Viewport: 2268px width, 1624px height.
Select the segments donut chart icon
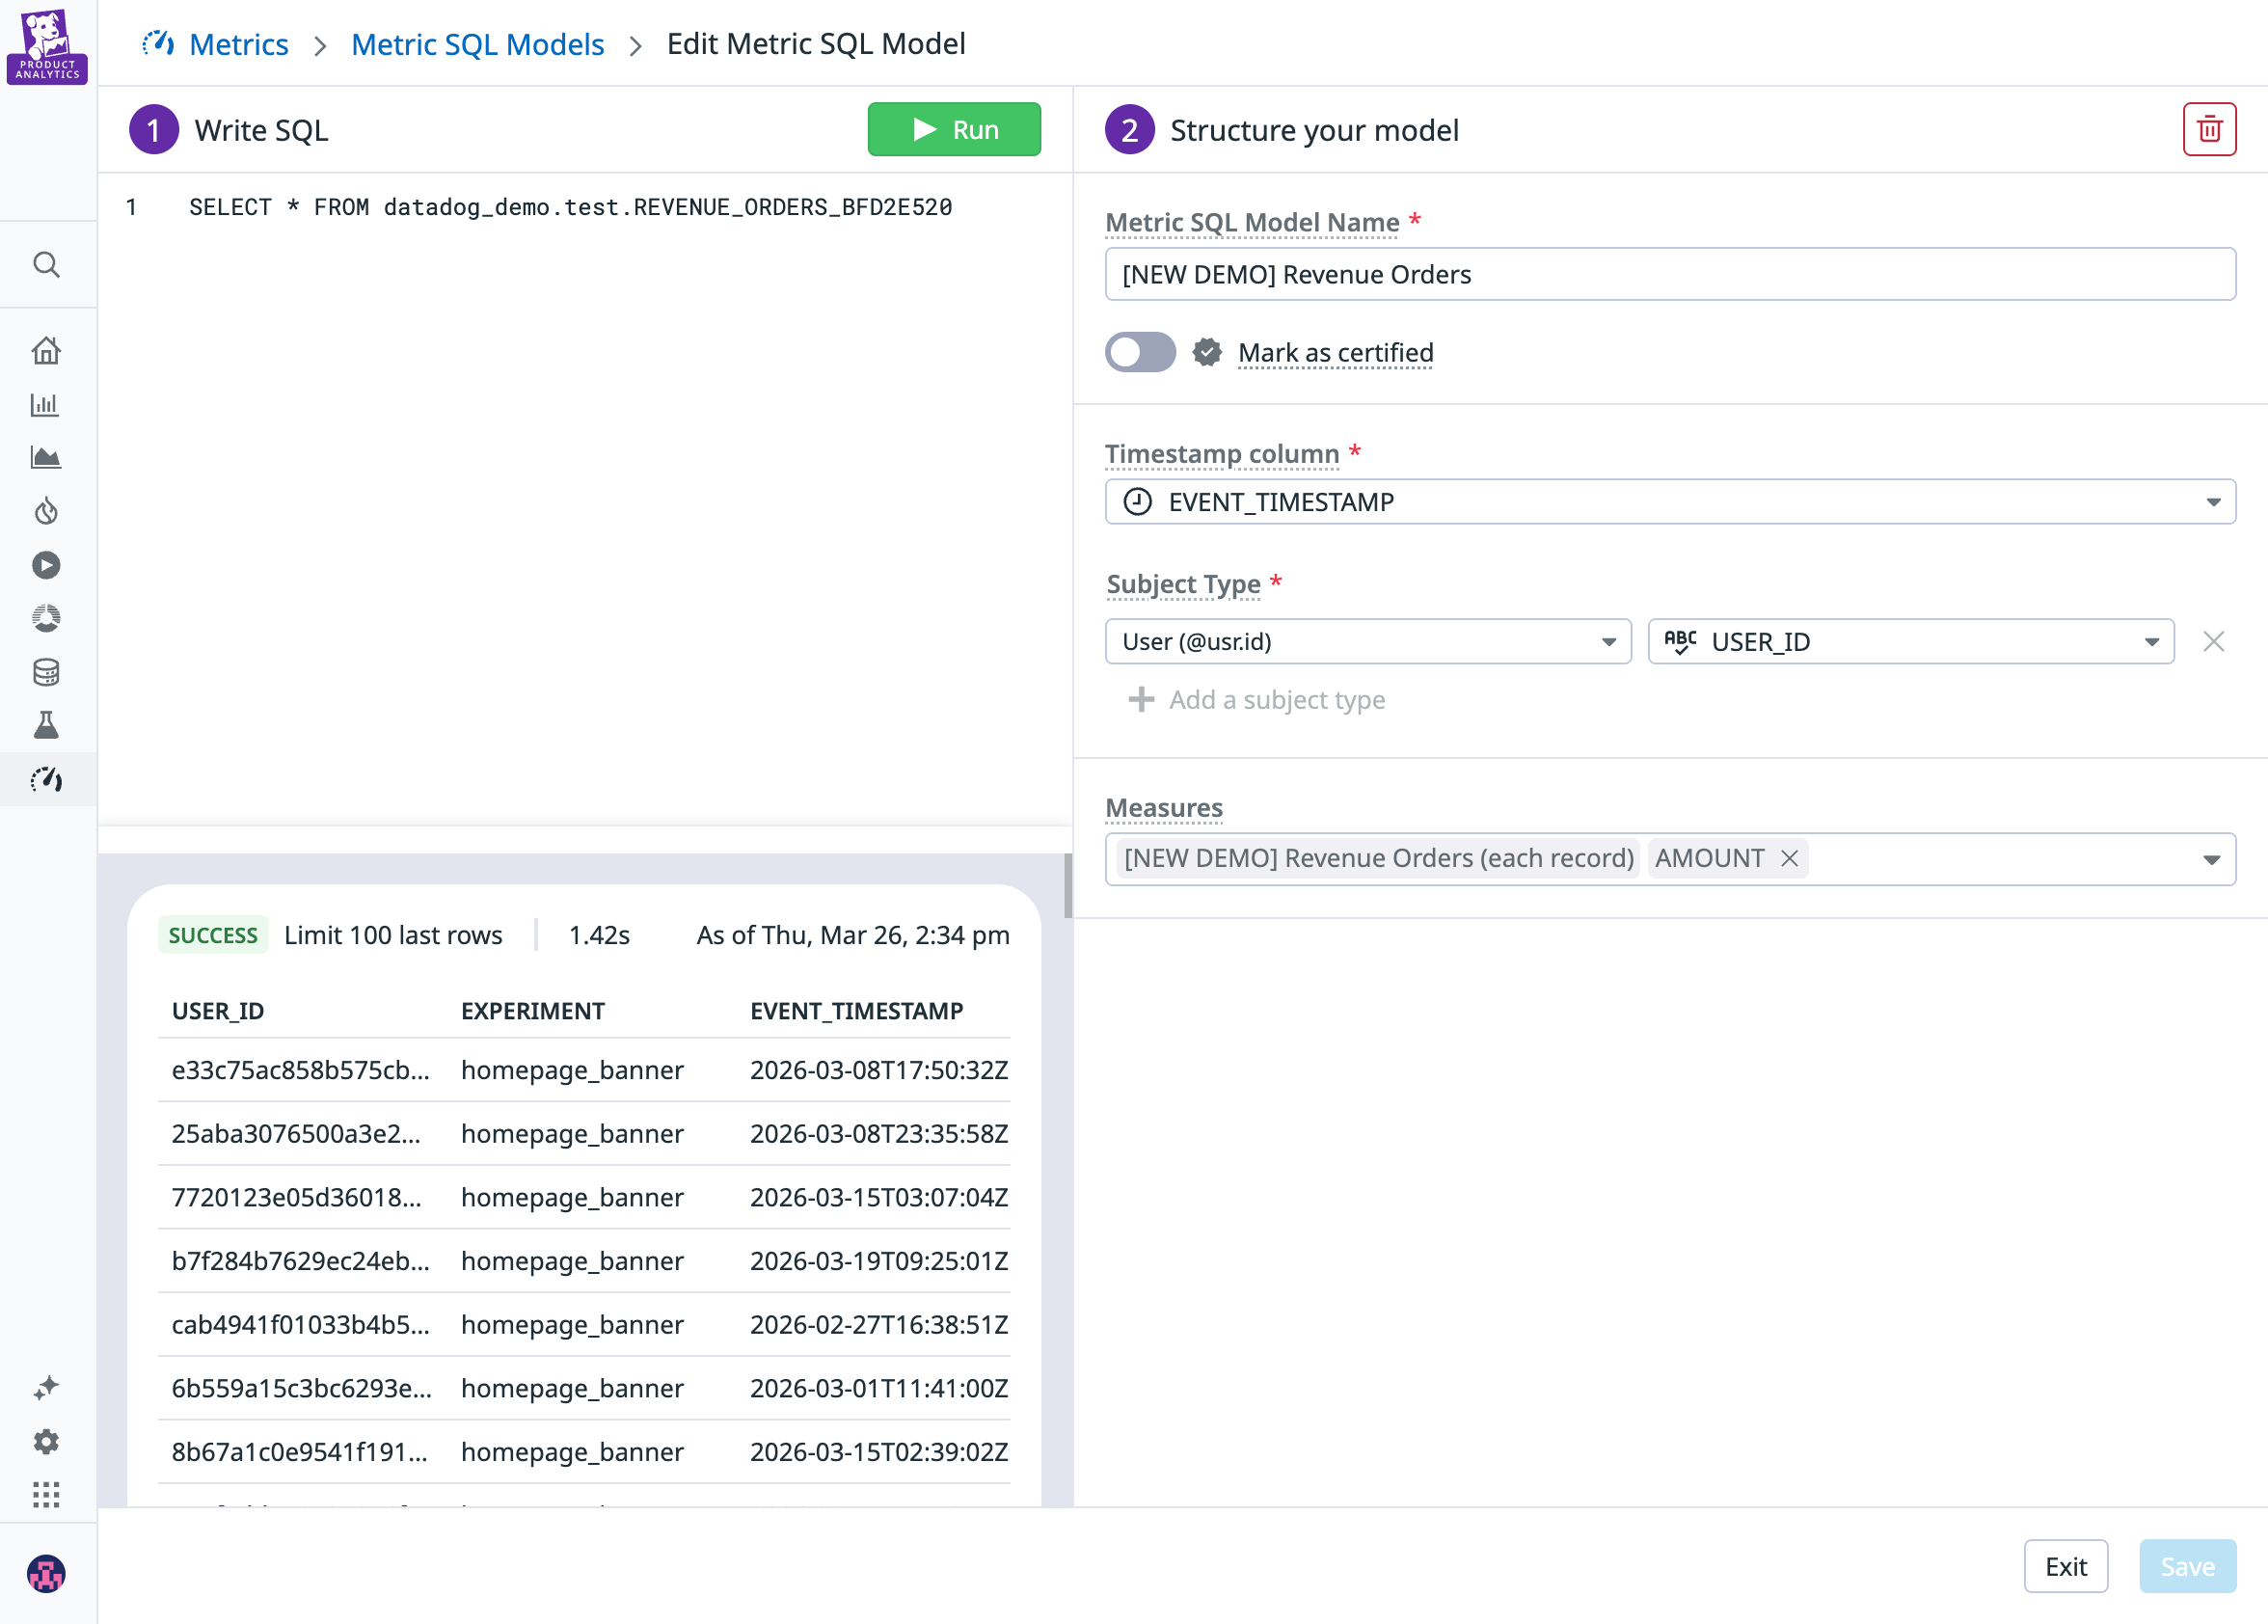tap(47, 618)
